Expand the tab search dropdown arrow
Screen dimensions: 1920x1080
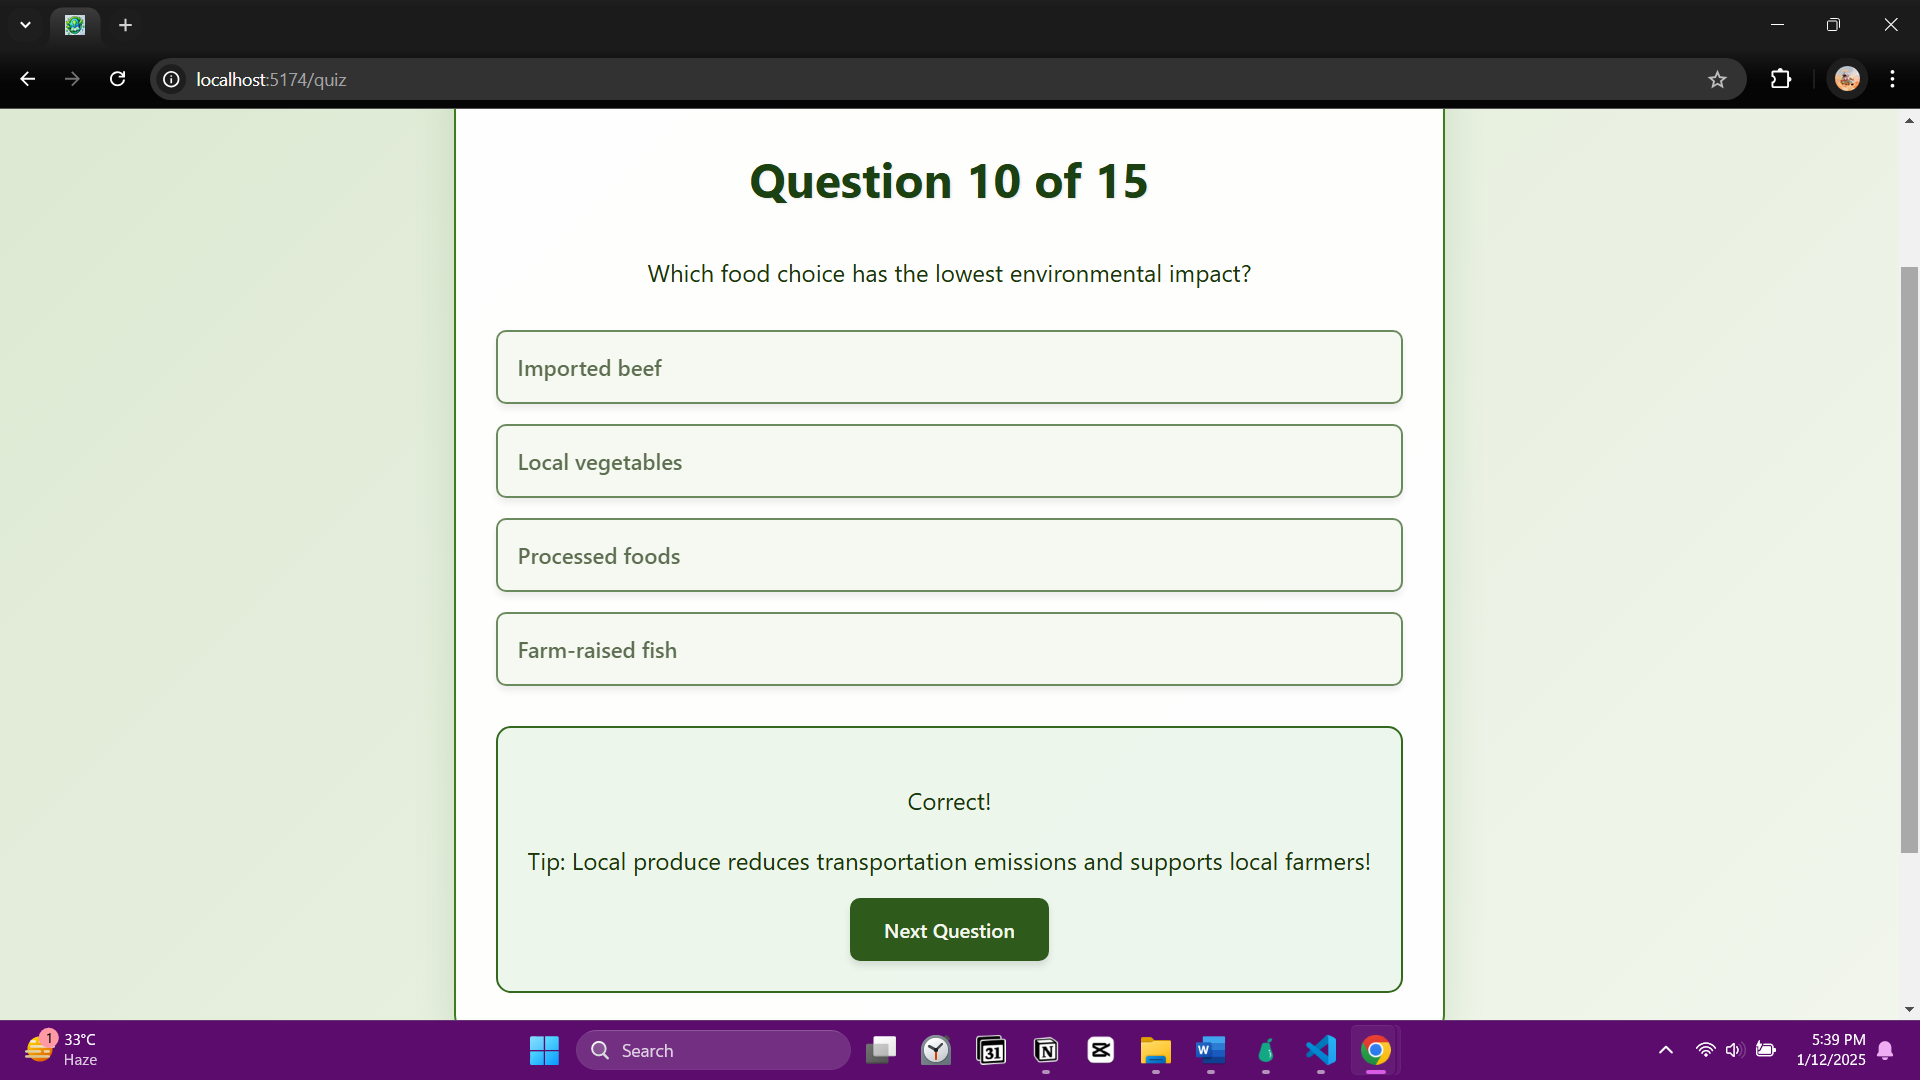point(25,25)
